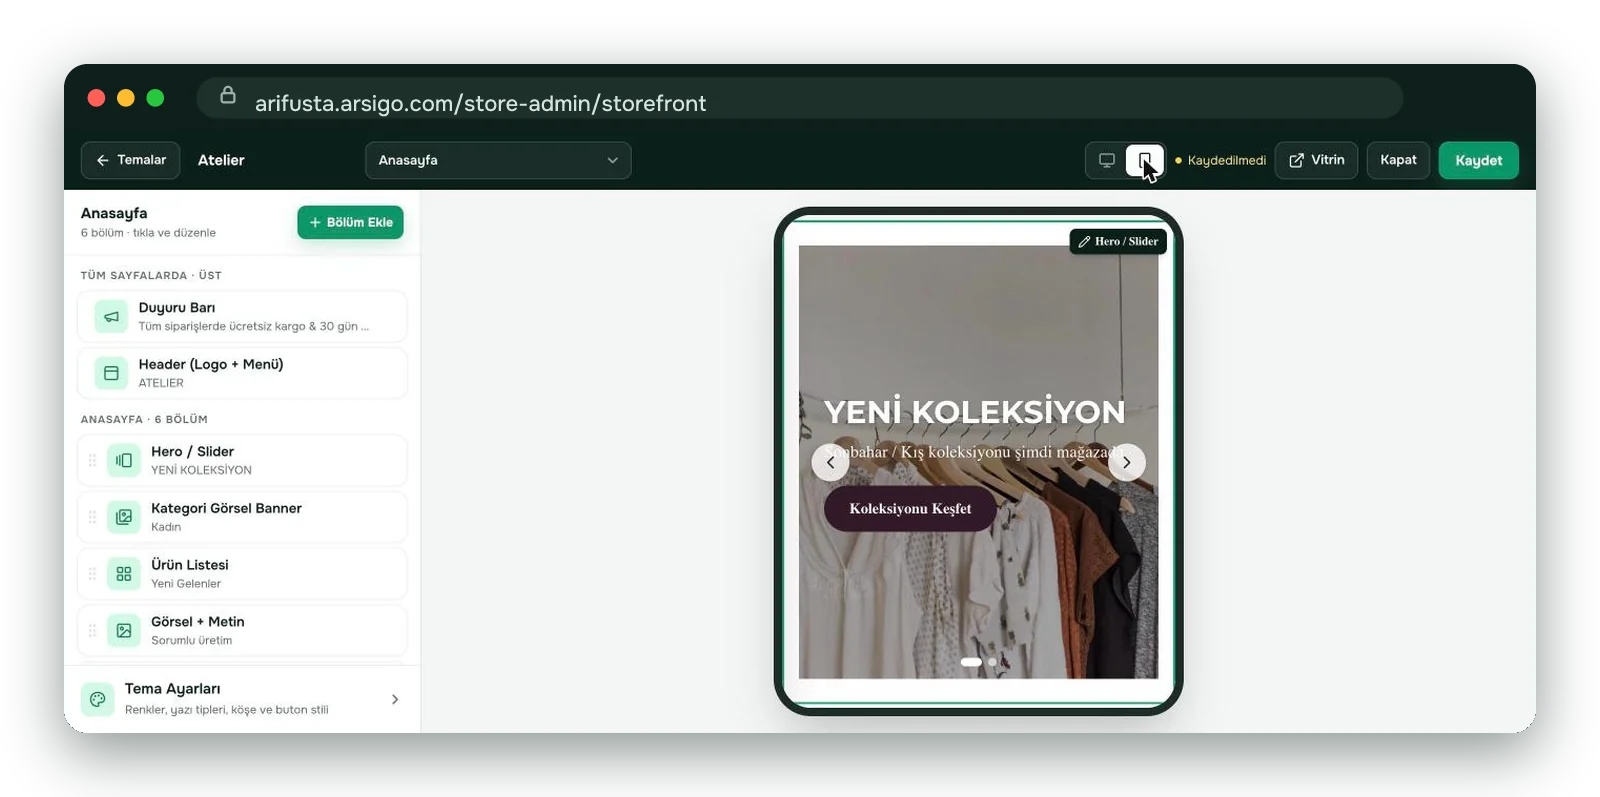Screen dimensions: 1600x797
Task: Select the Görsel + Metin section row
Action: pos(242,631)
